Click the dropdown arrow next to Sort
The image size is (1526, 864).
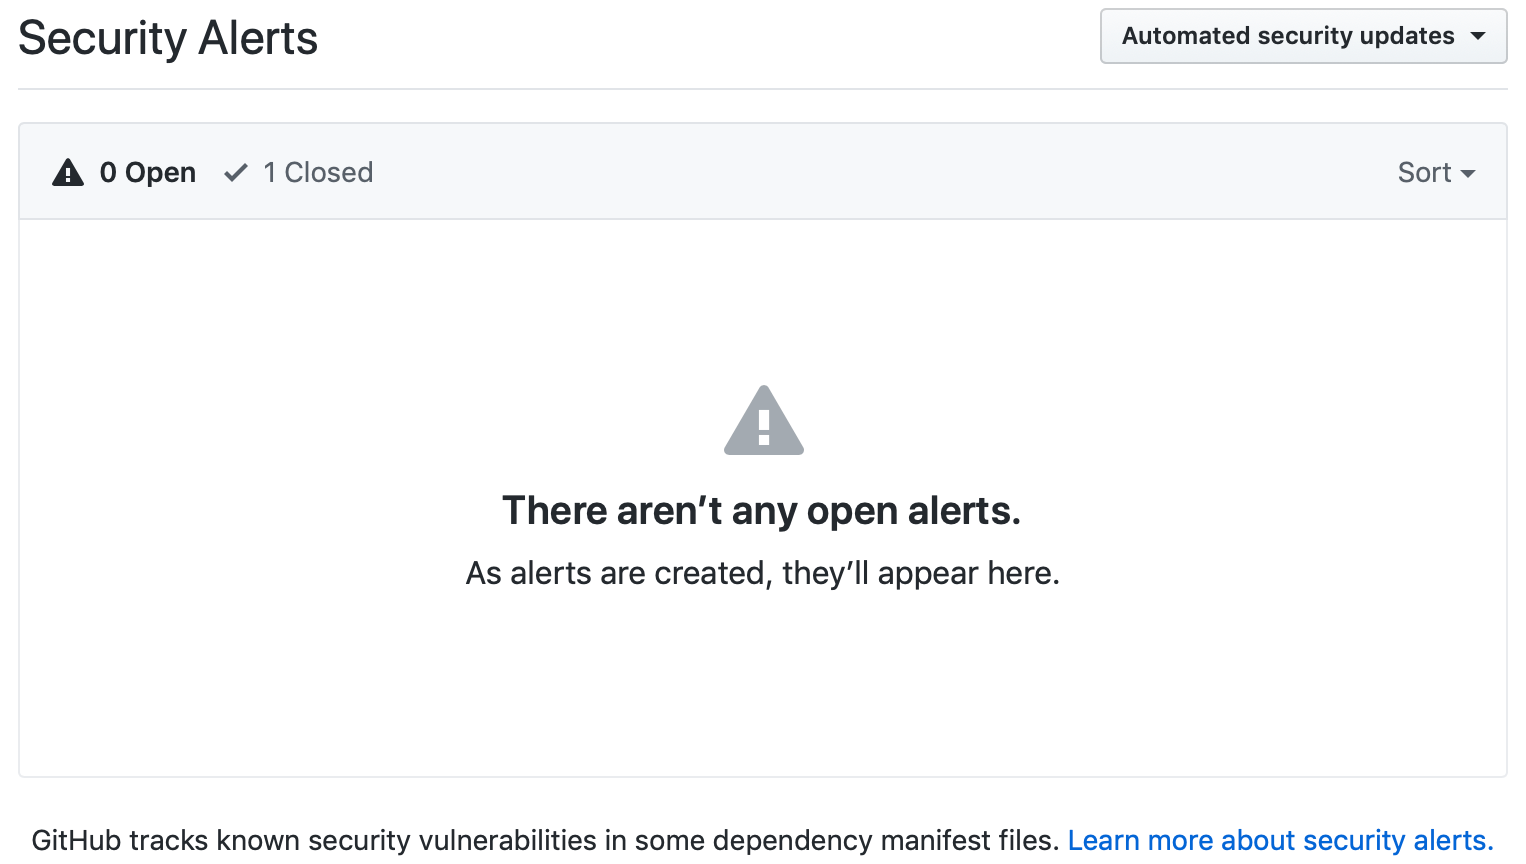(x=1469, y=173)
